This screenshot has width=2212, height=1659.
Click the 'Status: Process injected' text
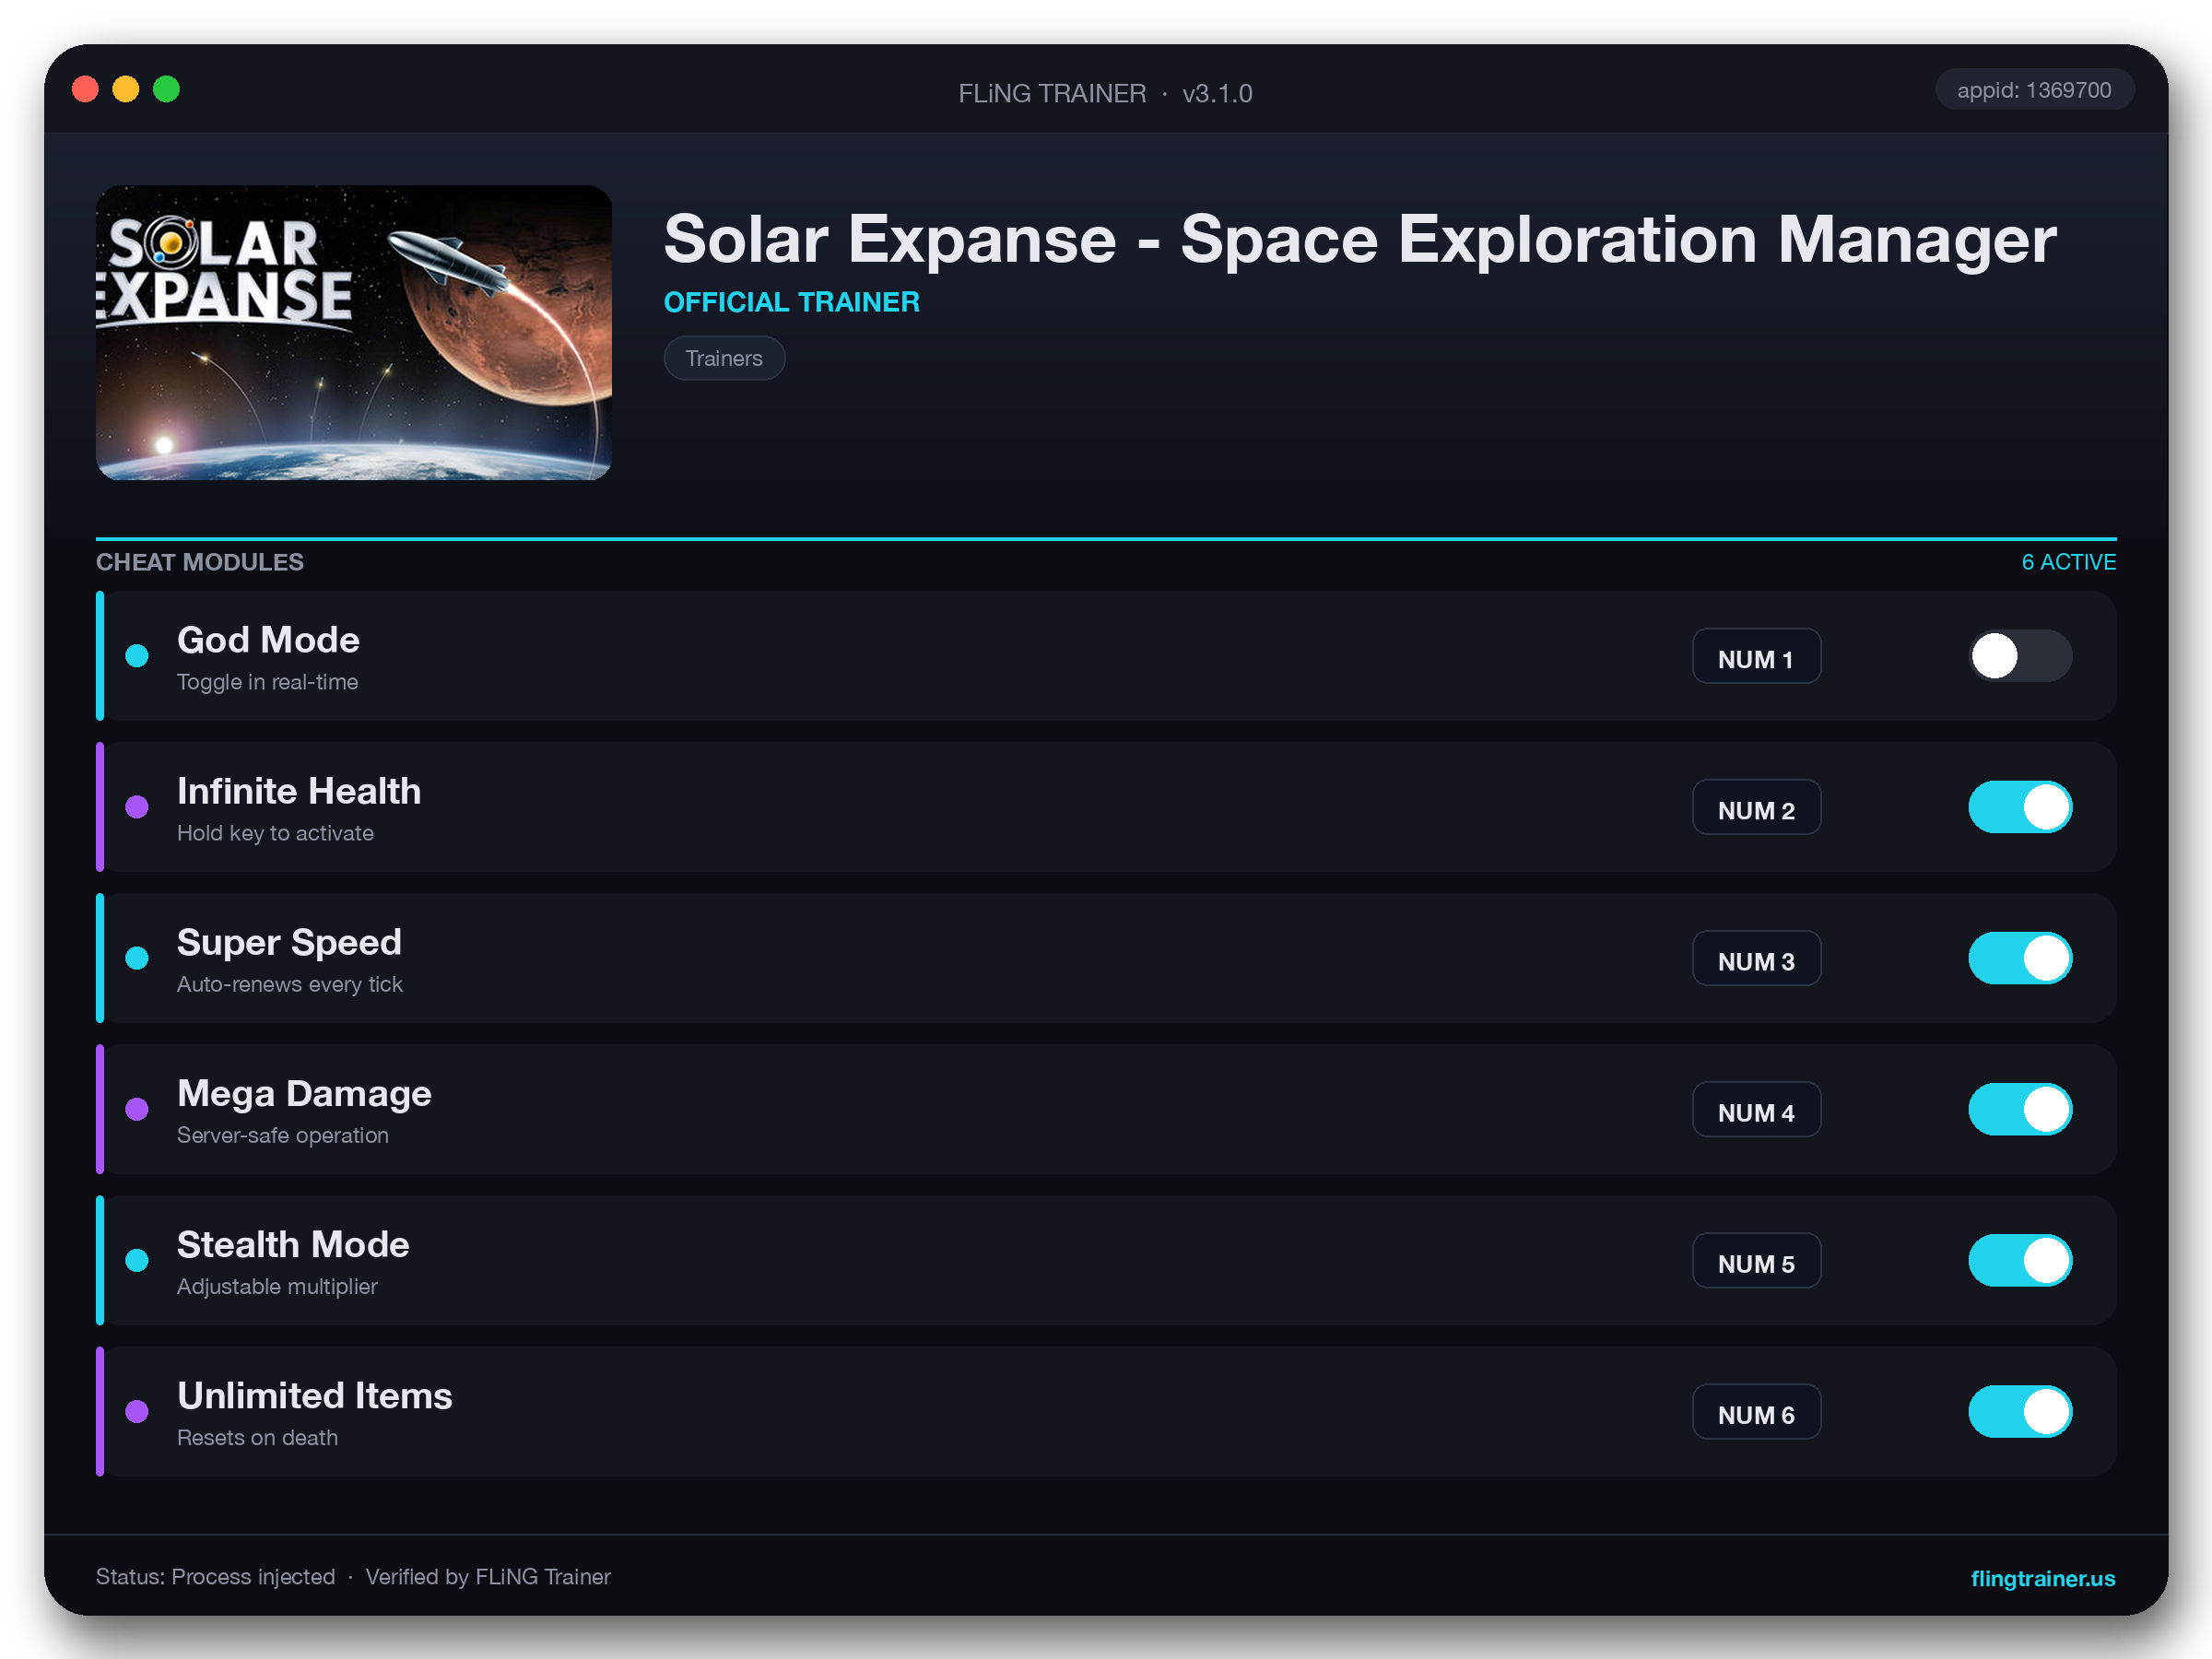point(215,1577)
